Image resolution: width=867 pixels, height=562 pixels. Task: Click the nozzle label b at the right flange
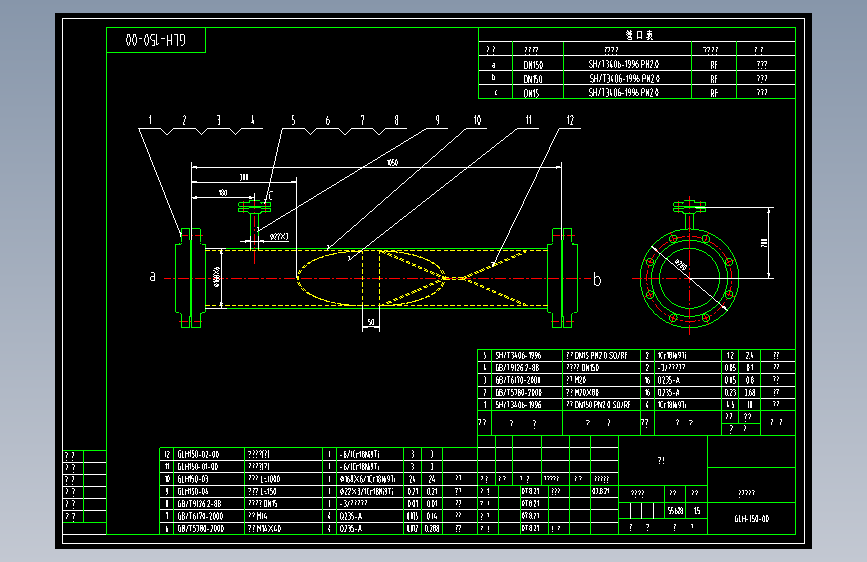(597, 279)
